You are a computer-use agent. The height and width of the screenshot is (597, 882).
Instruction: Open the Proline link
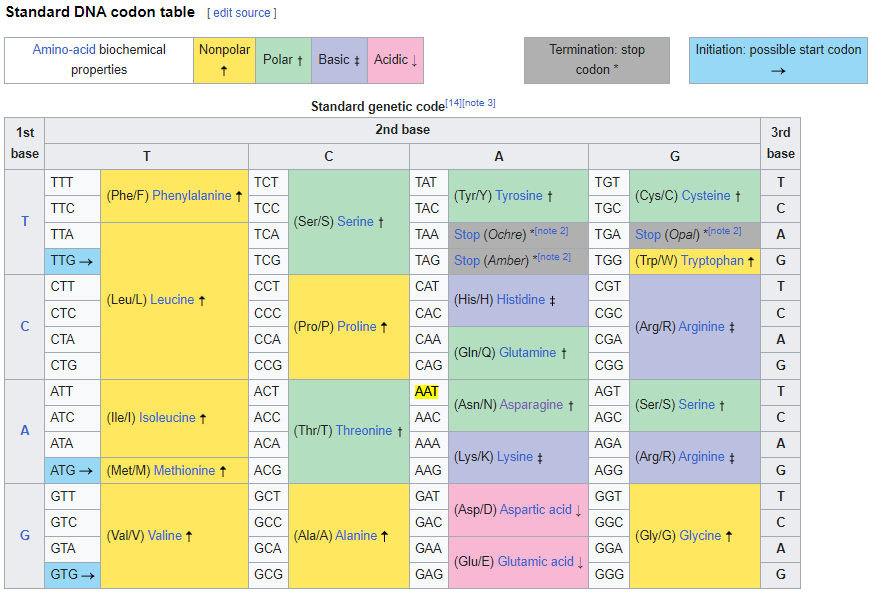click(357, 326)
